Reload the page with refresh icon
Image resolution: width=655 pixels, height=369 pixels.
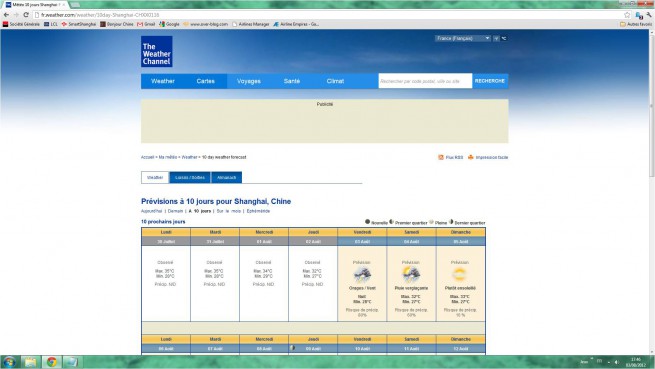26,15
